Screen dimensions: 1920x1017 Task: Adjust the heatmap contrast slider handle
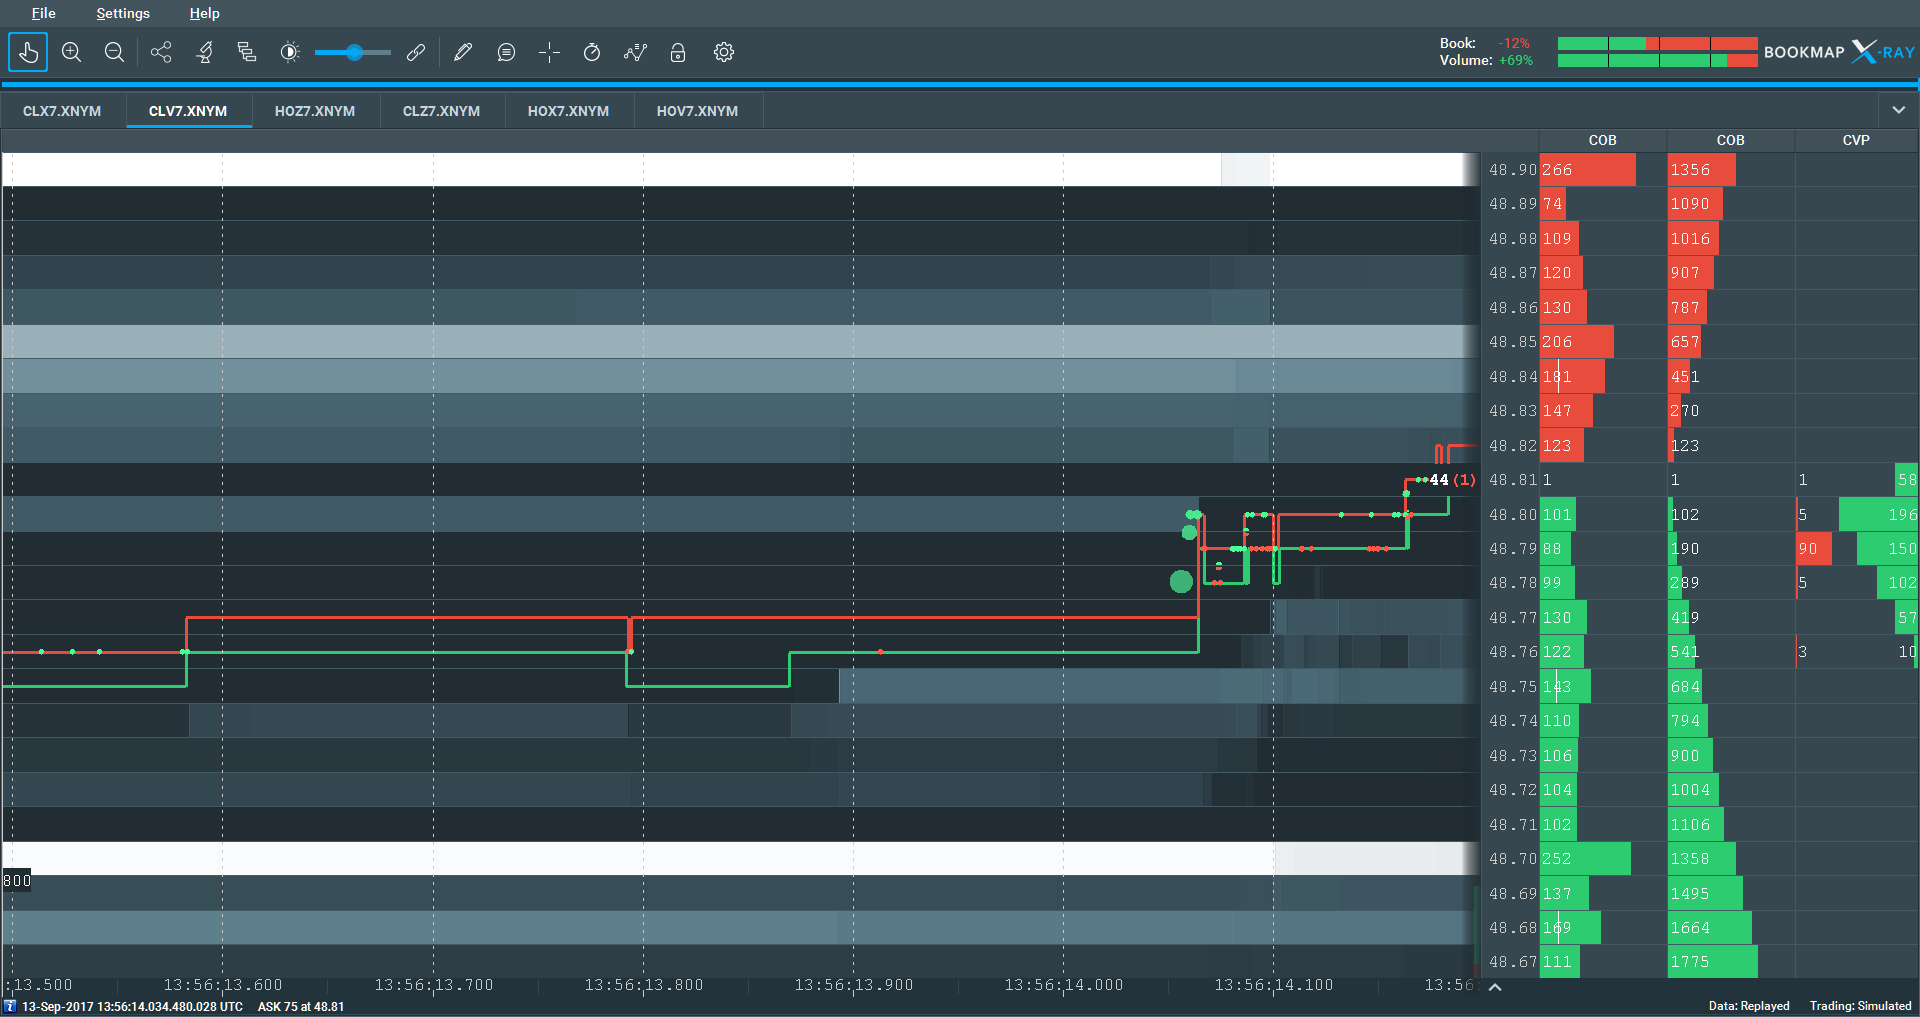tap(354, 52)
